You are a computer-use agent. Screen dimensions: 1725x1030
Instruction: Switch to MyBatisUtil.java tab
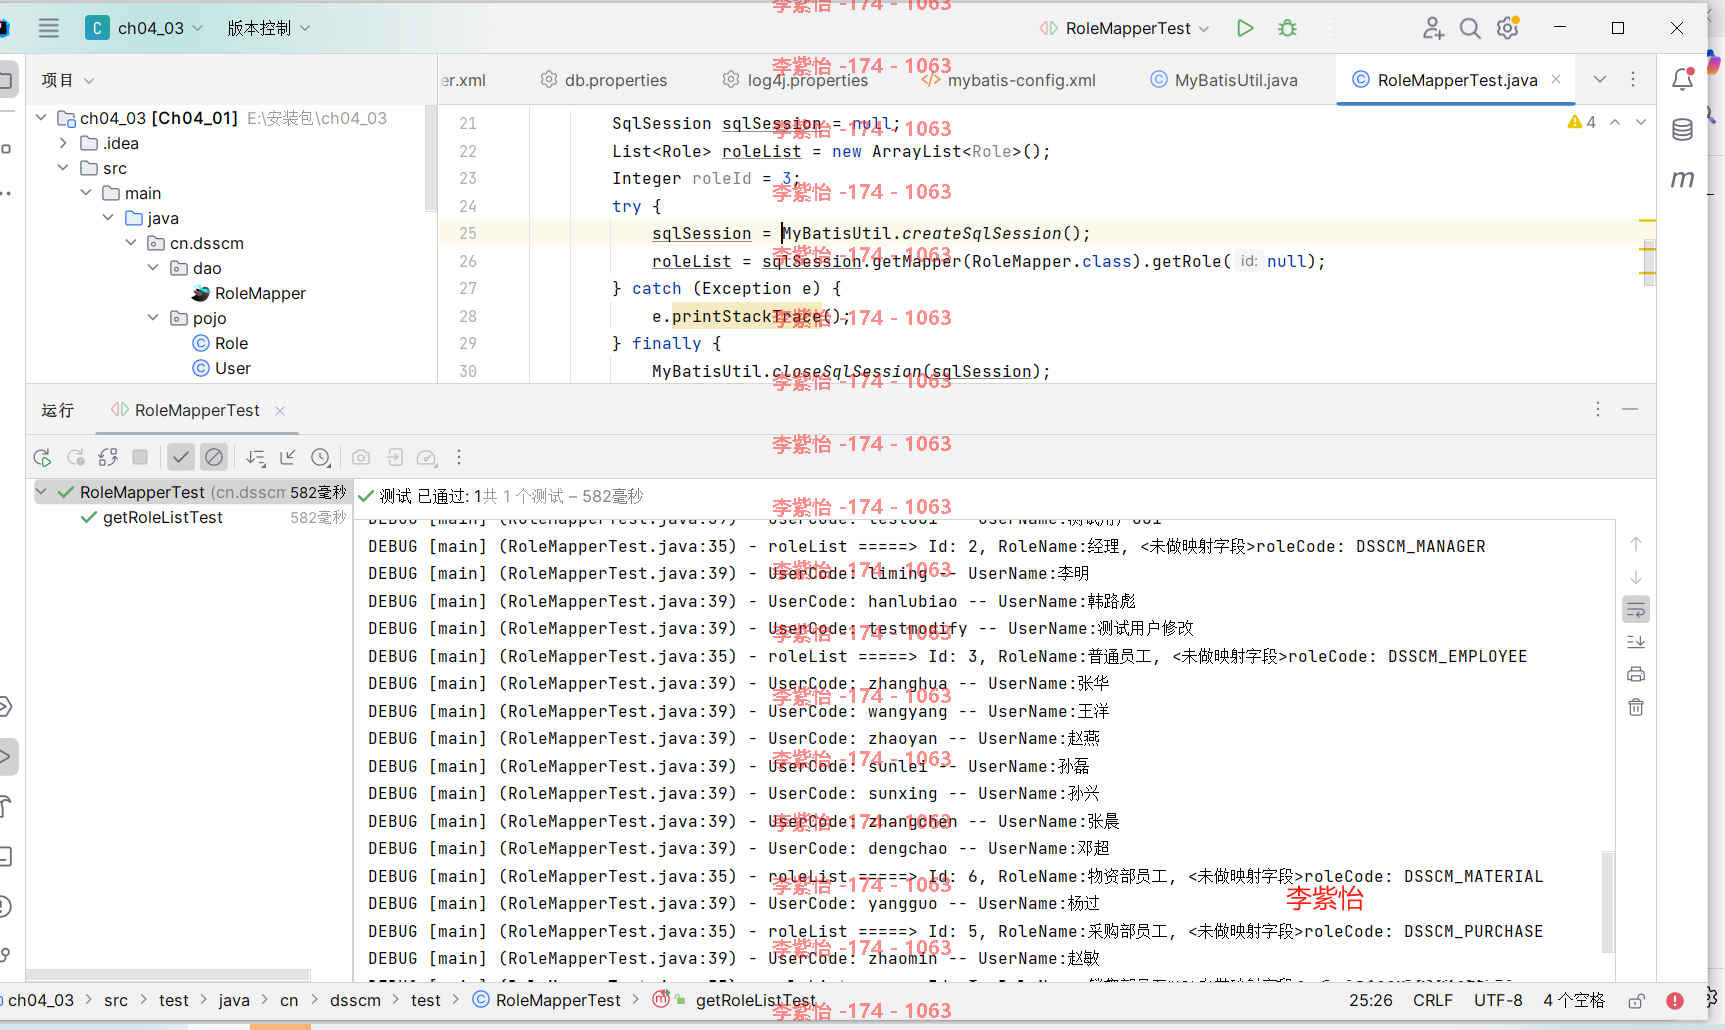tap(1224, 80)
